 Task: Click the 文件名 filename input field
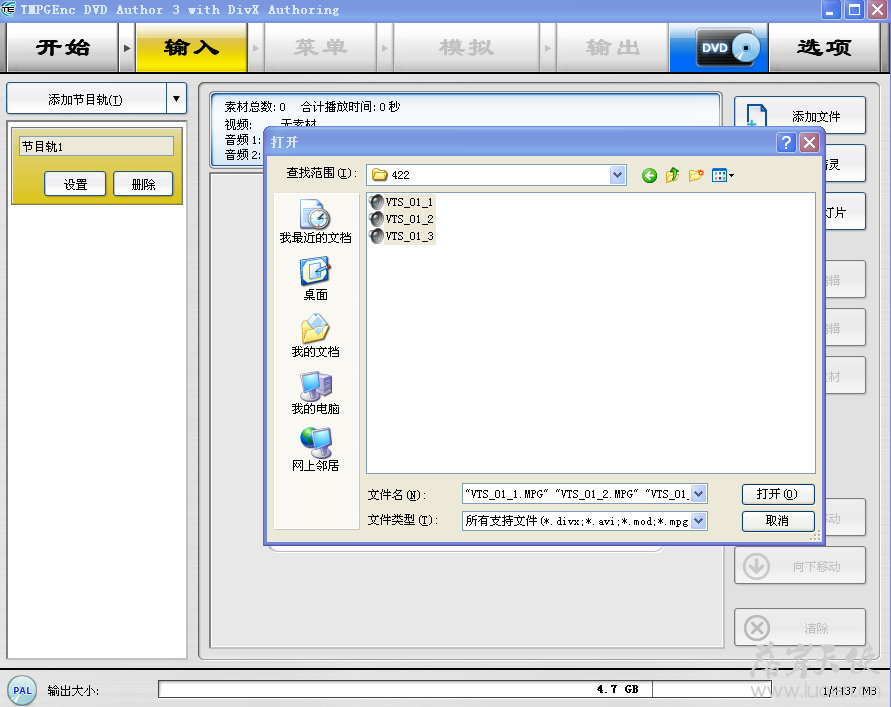coord(577,494)
